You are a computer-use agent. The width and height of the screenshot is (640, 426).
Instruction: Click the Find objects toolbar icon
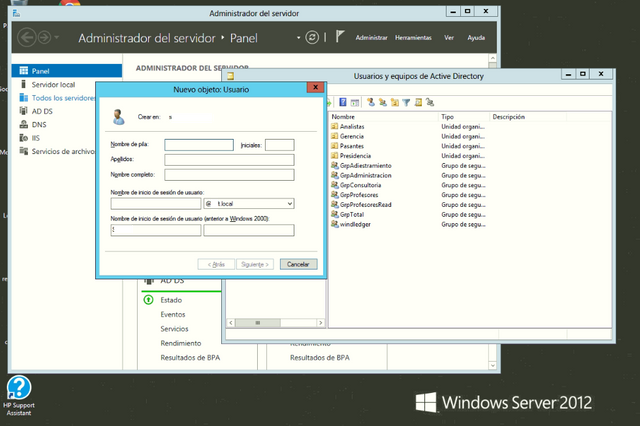coord(418,102)
